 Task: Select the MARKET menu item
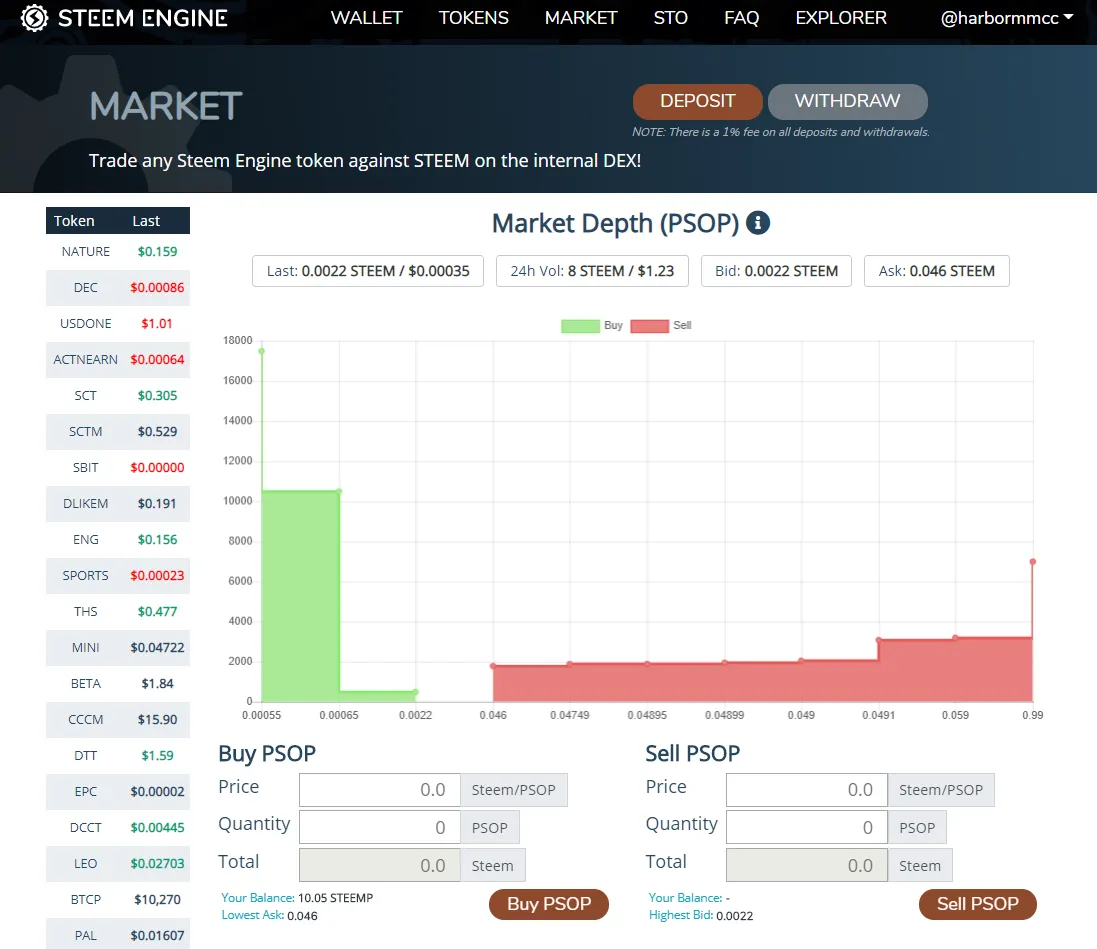[x=581, y=18]
